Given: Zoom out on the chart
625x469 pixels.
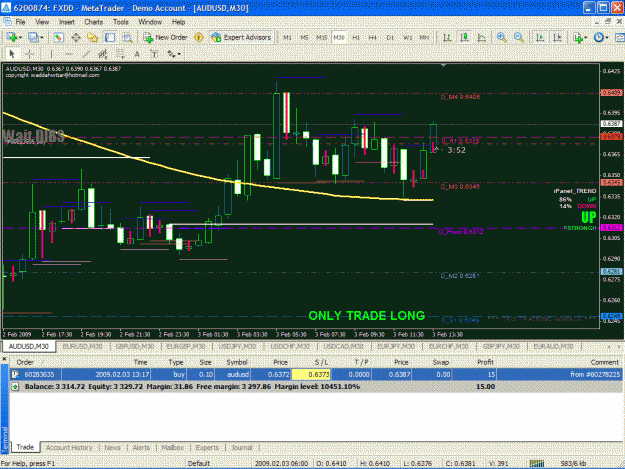Looking at the screenshot, I should [x=519, y=37].
